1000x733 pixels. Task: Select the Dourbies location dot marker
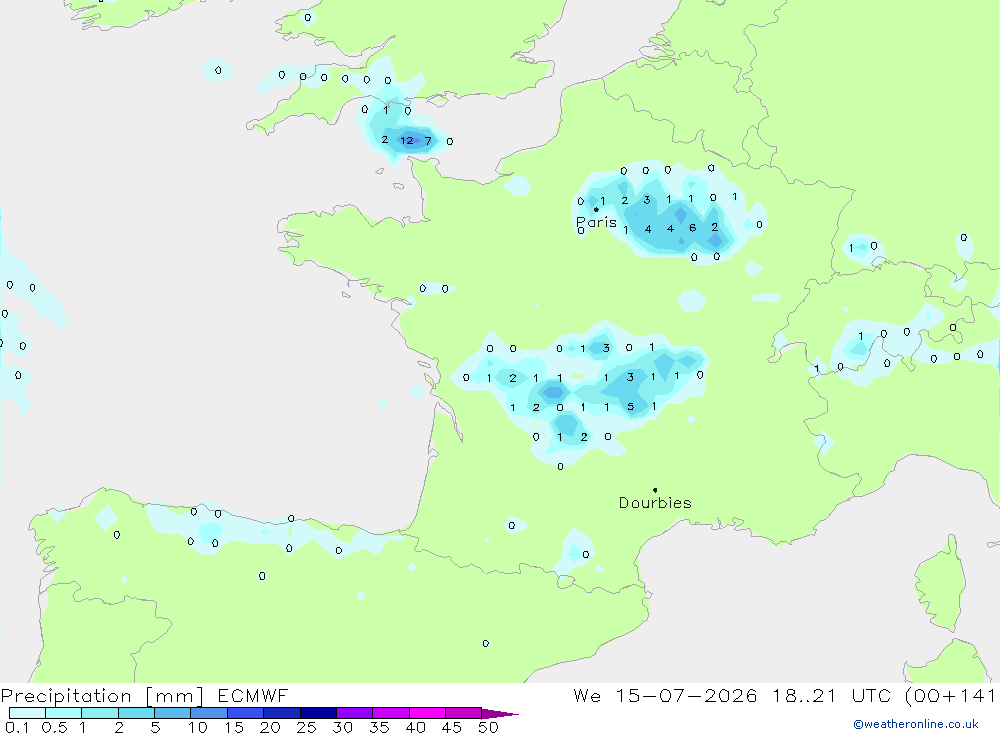tap(655, 490)
